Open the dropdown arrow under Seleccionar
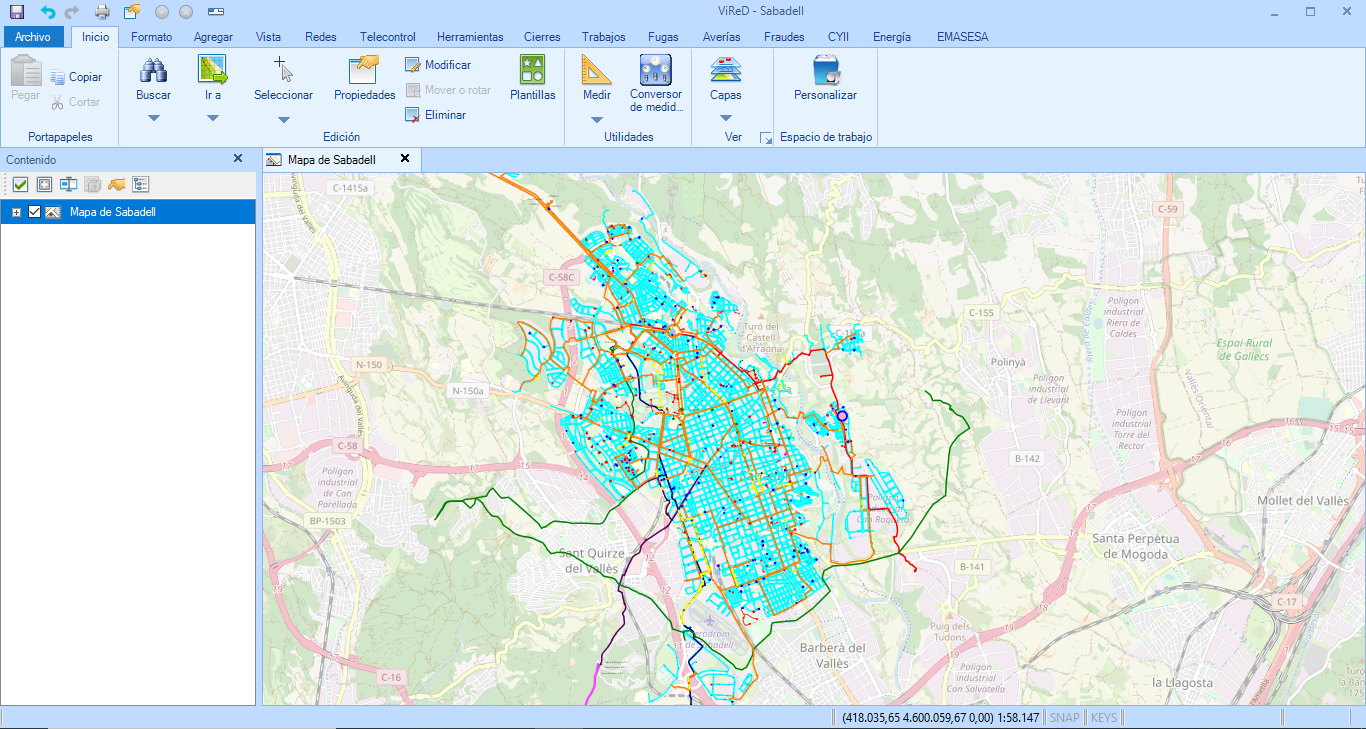 [283, 119]
